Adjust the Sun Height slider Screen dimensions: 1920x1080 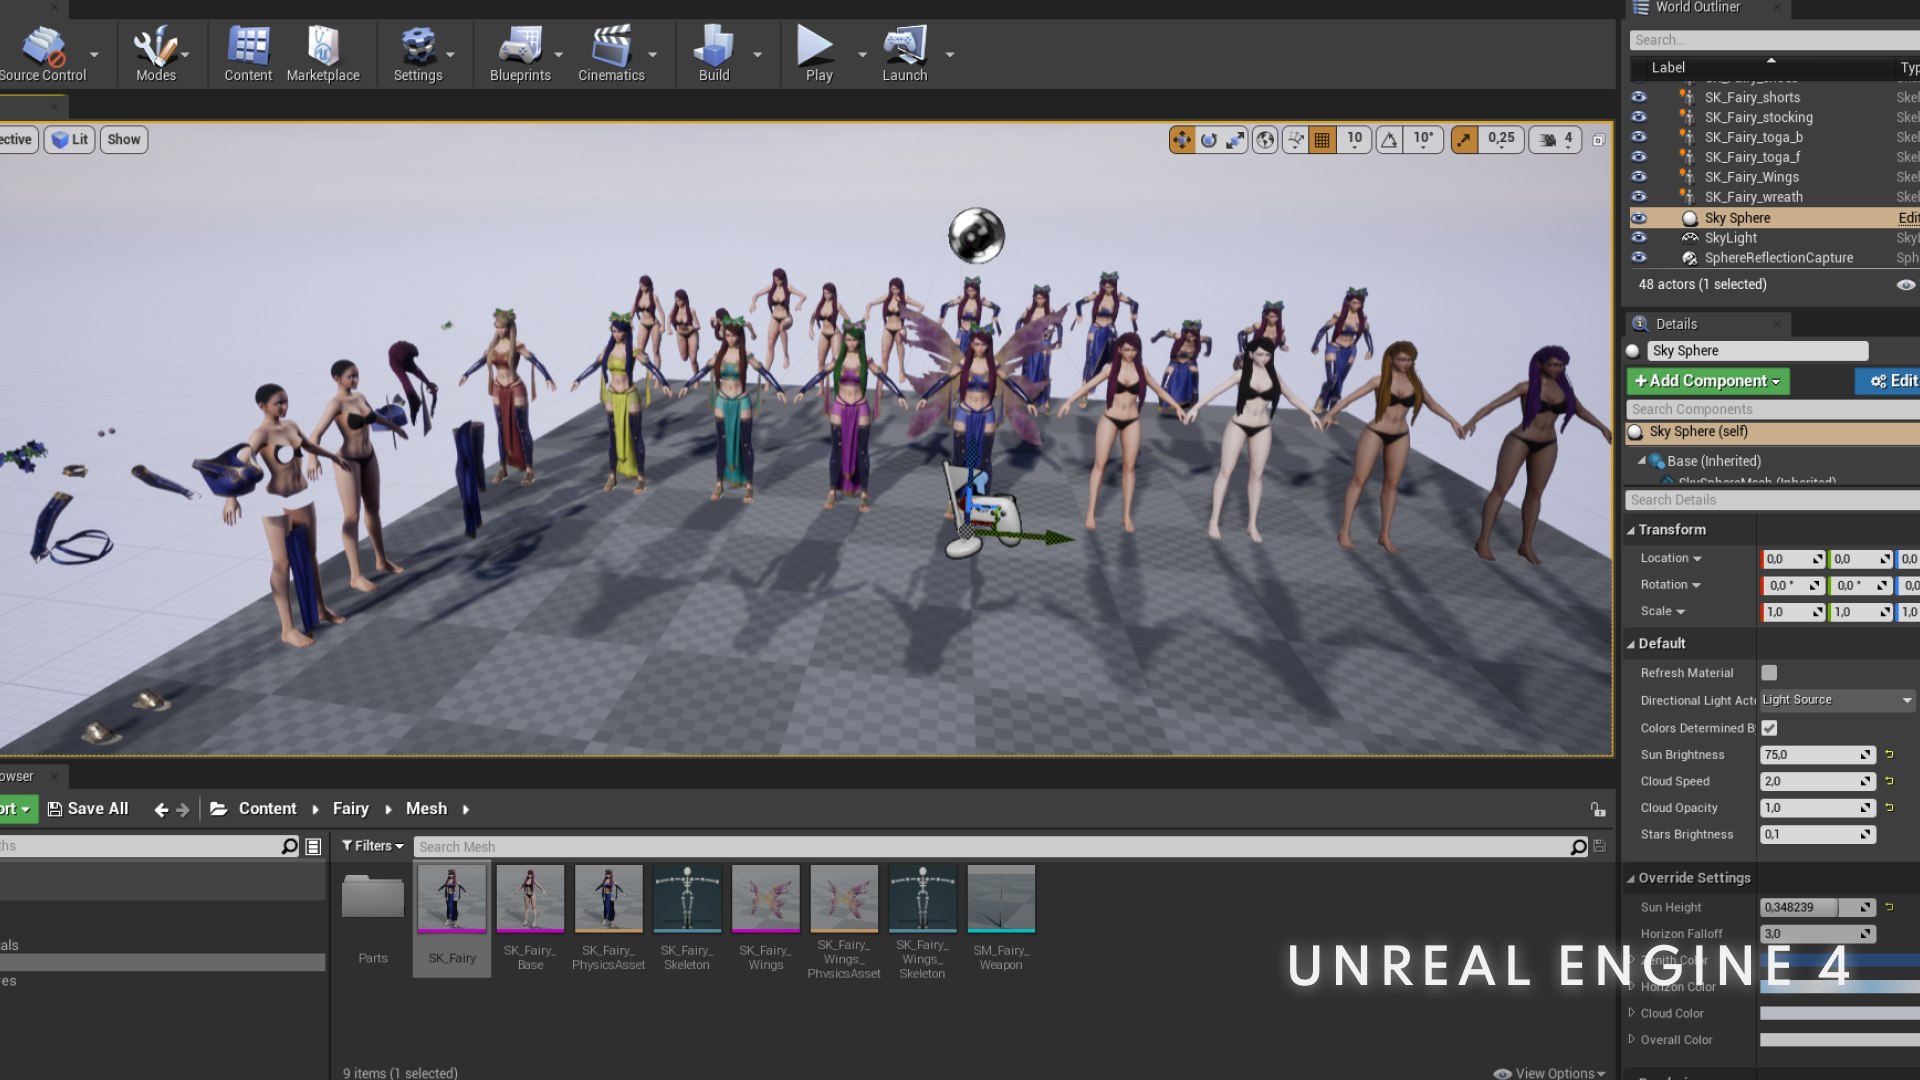tap(1817, 907)
